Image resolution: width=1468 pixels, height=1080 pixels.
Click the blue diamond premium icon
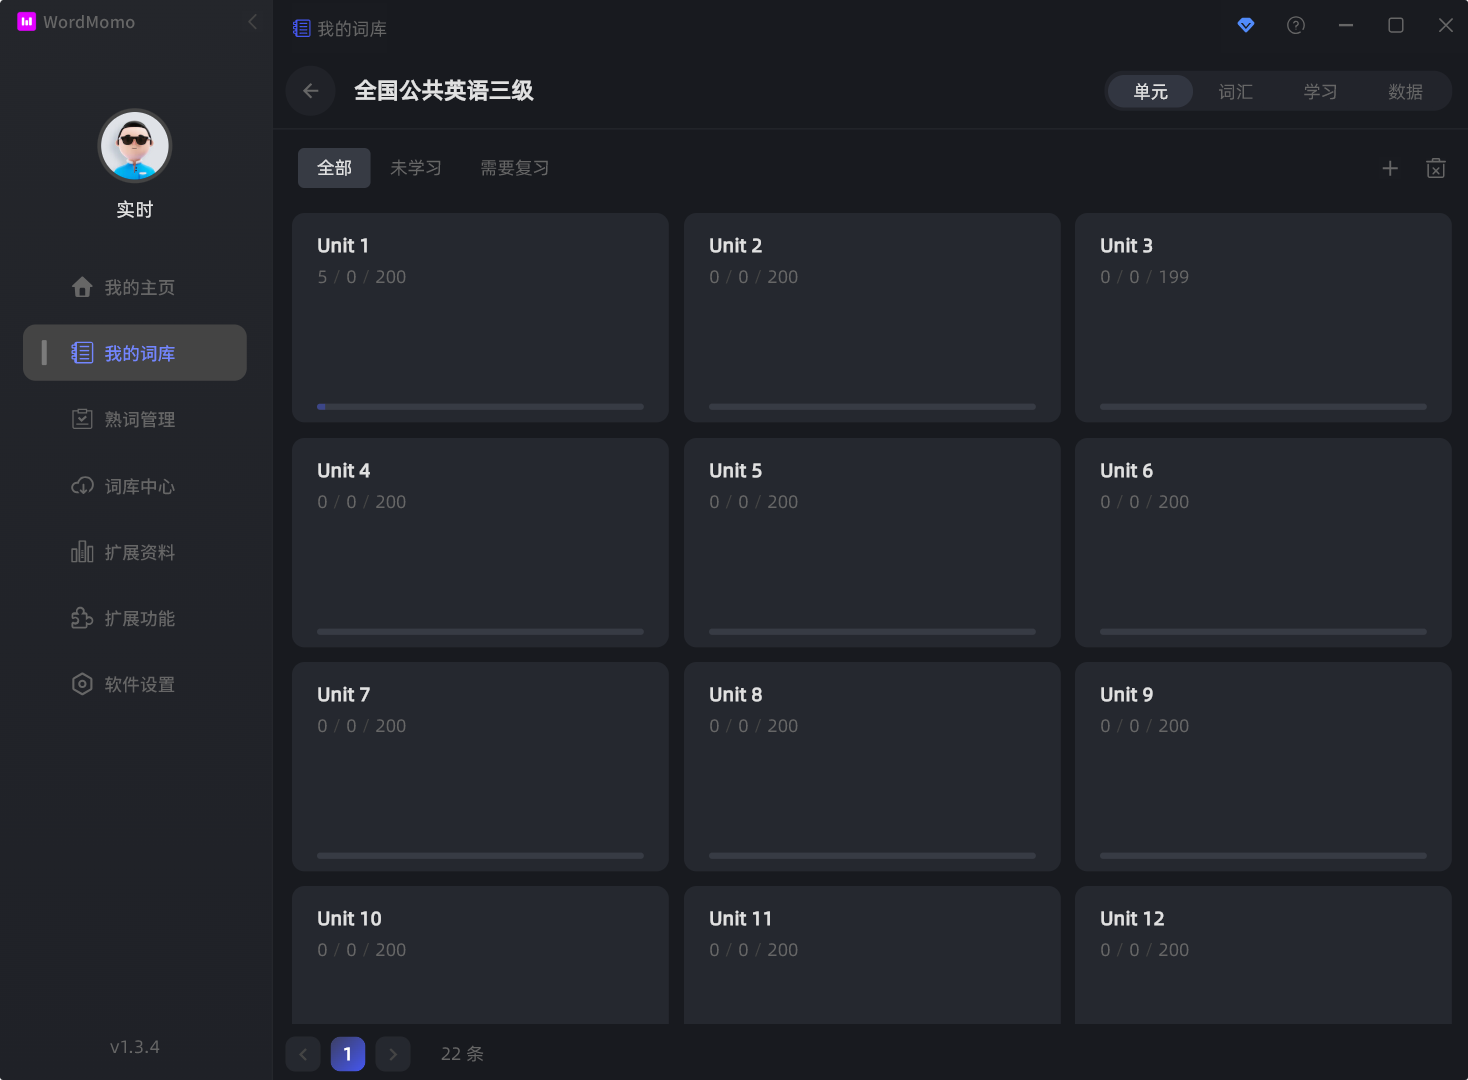tap(1246, 25)
